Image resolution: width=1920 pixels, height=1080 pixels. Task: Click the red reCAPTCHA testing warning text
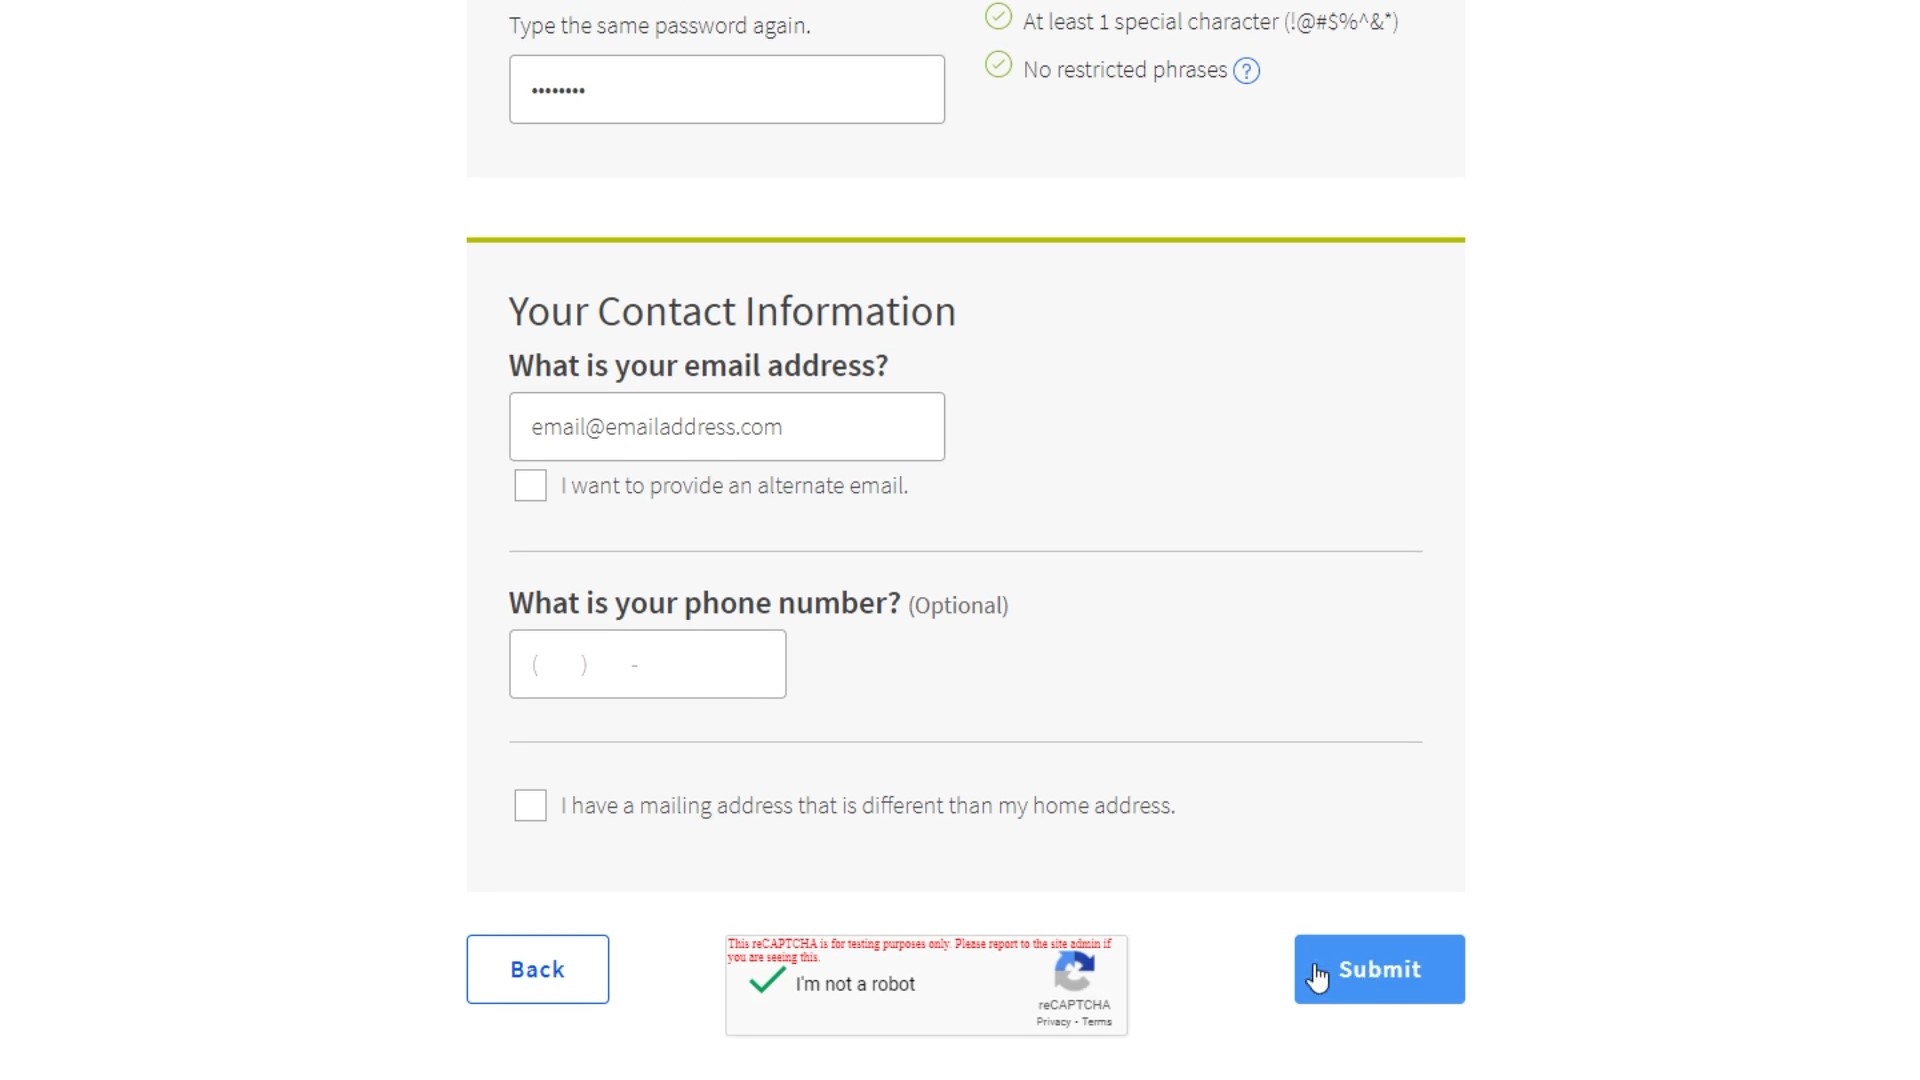(919, 950)
